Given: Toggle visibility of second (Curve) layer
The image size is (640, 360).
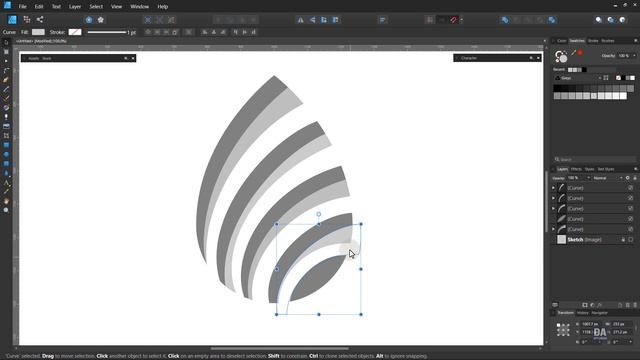Looking at the screenshot, I should [631, 198].
